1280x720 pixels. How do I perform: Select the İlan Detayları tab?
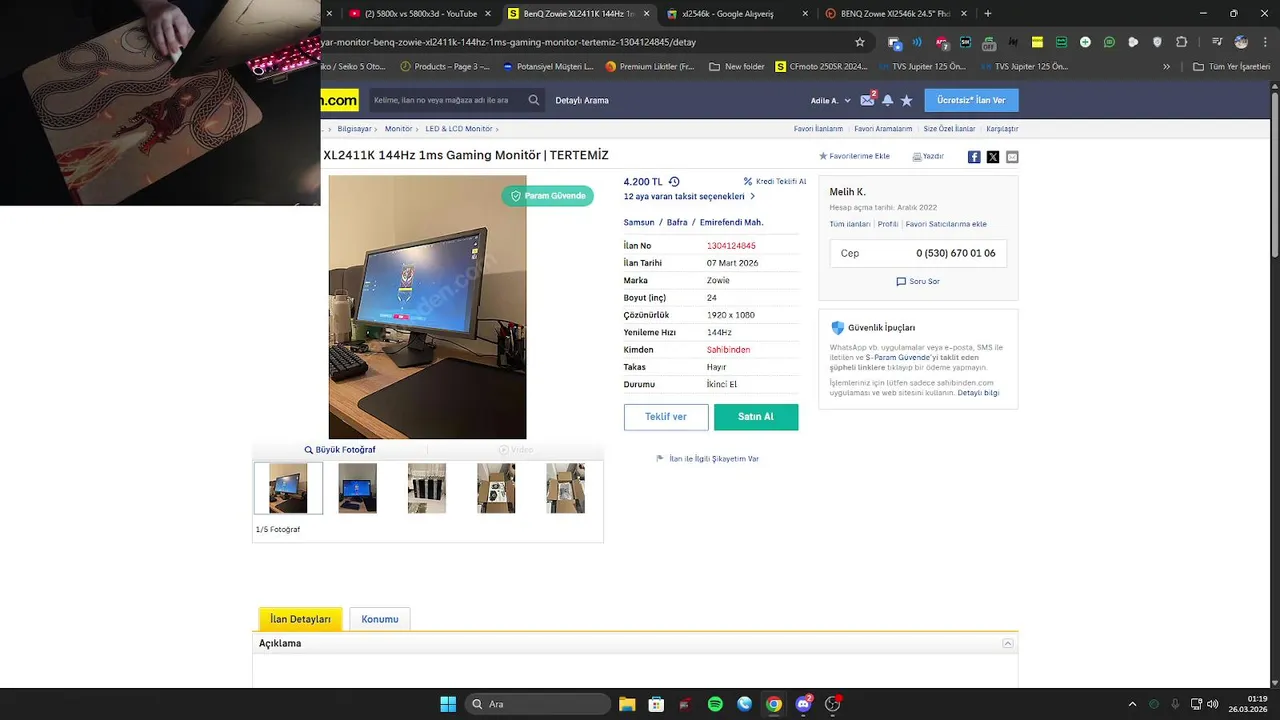(x=300, y=619)
